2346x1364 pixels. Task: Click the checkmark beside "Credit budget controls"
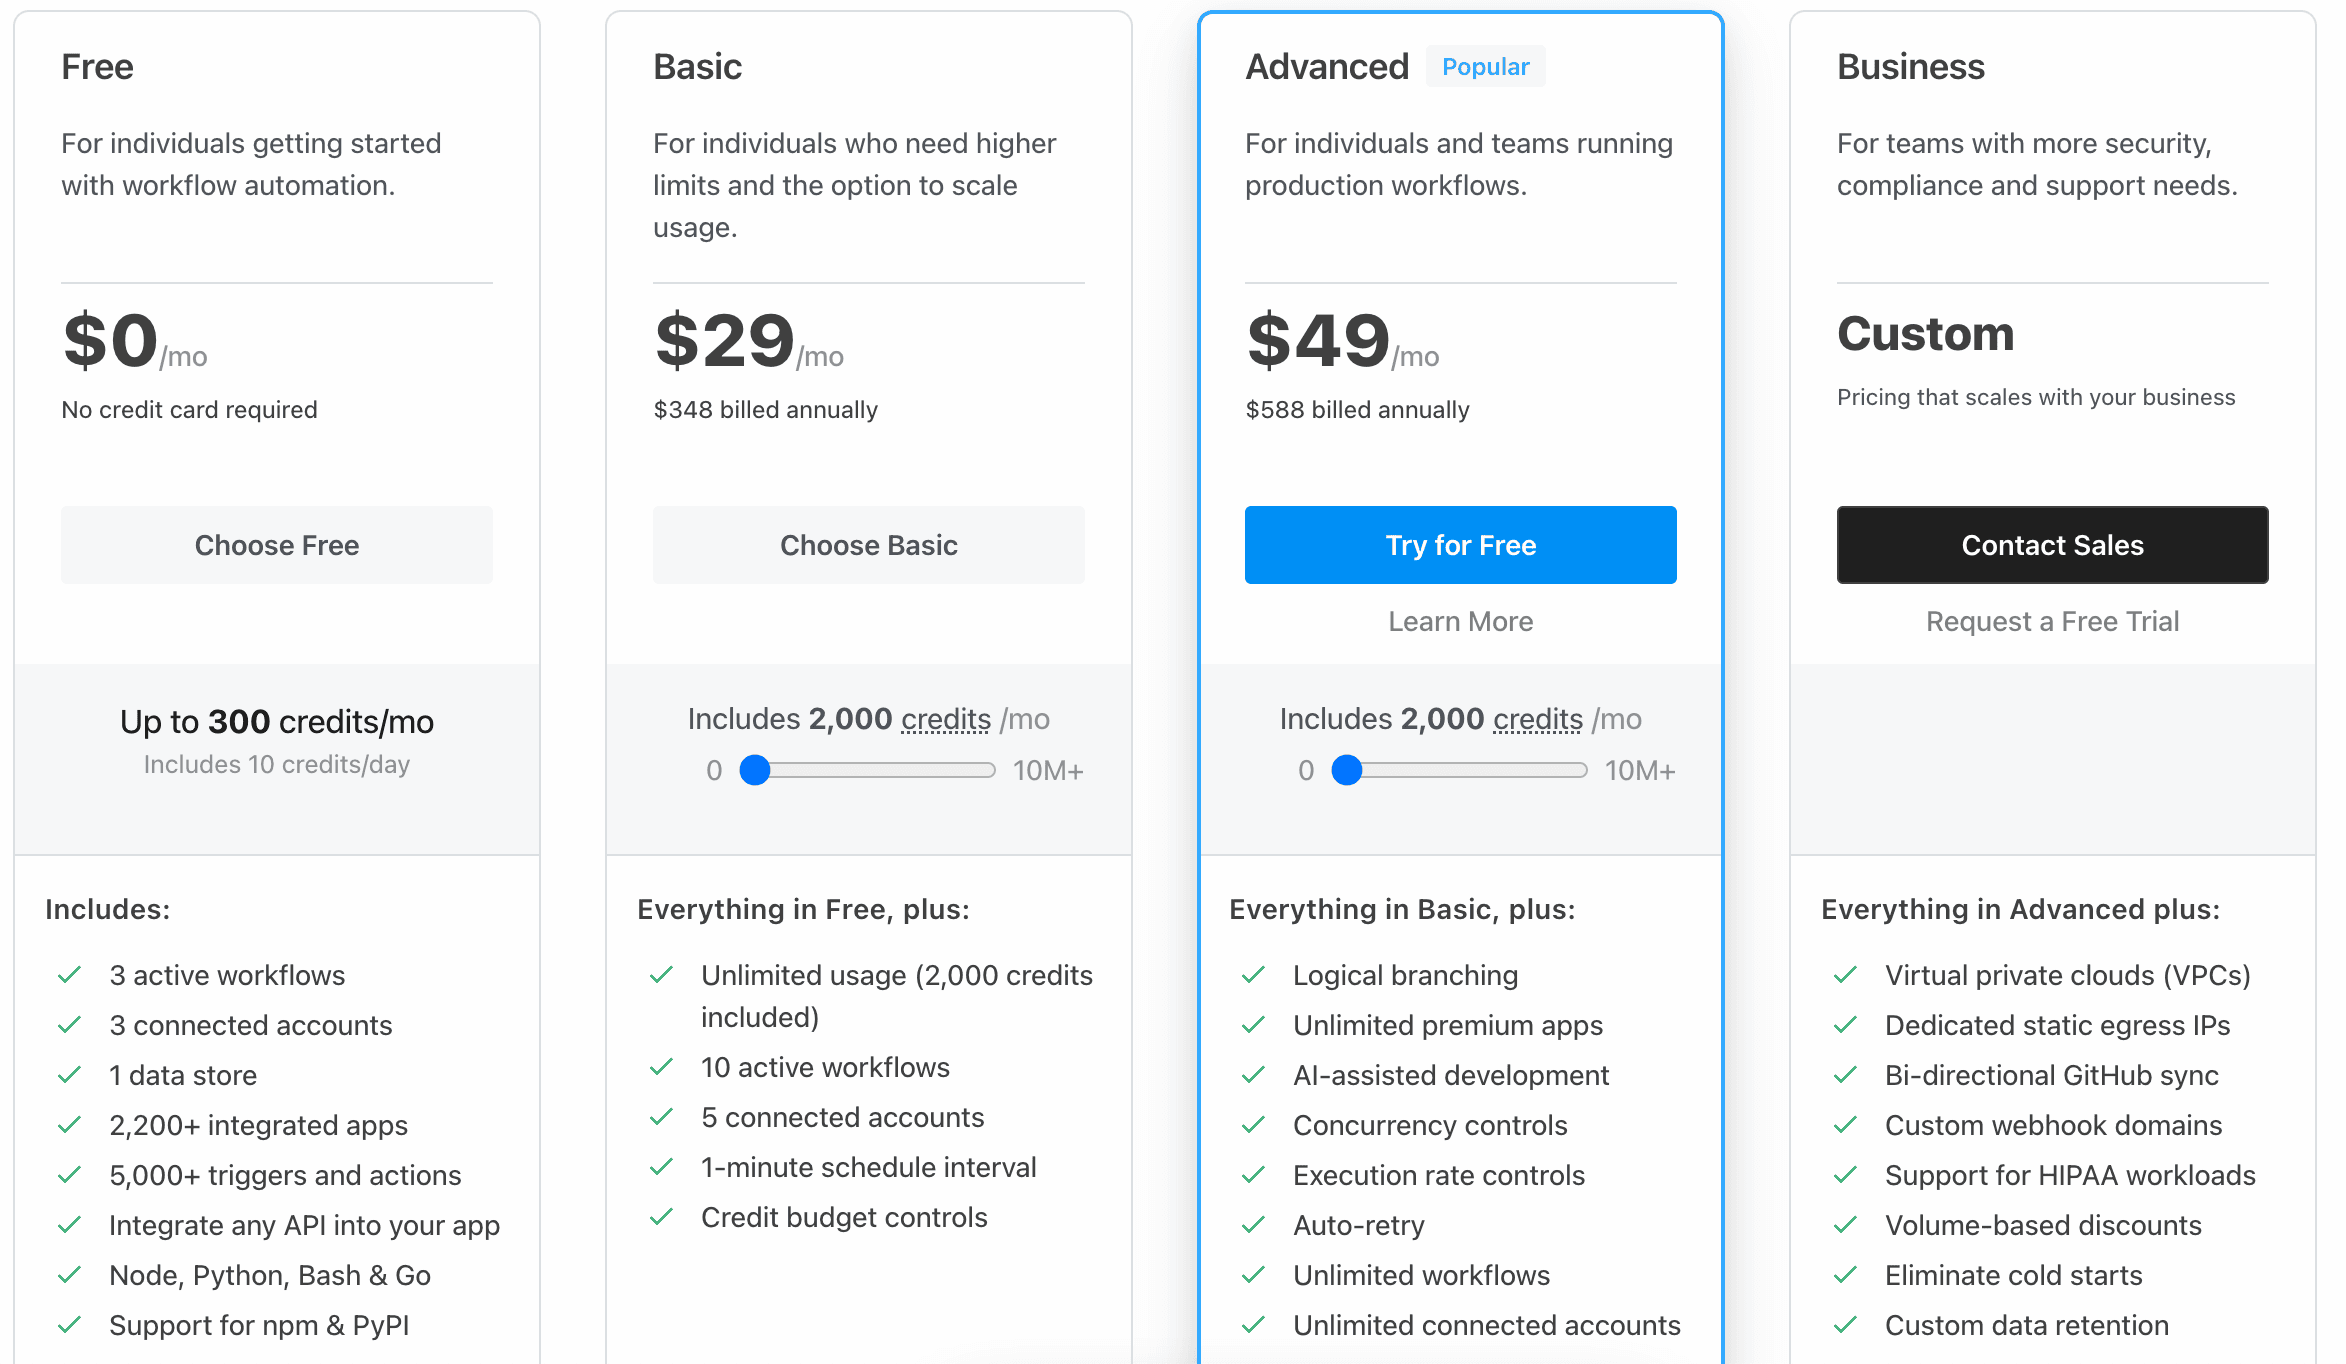pos(662,1217)
